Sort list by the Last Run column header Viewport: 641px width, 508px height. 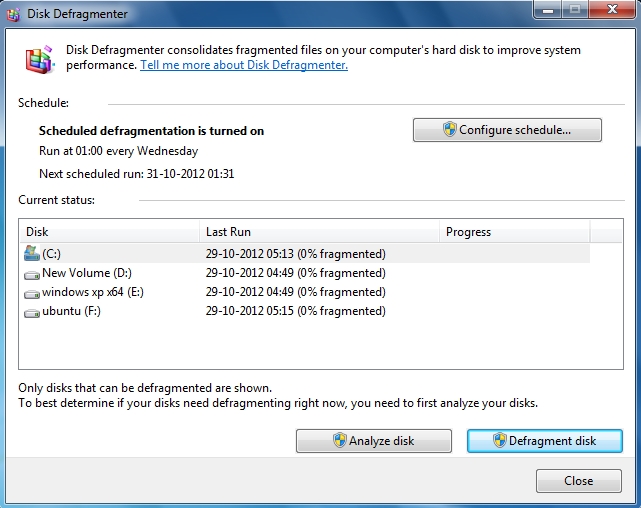(x=318, y=232)
